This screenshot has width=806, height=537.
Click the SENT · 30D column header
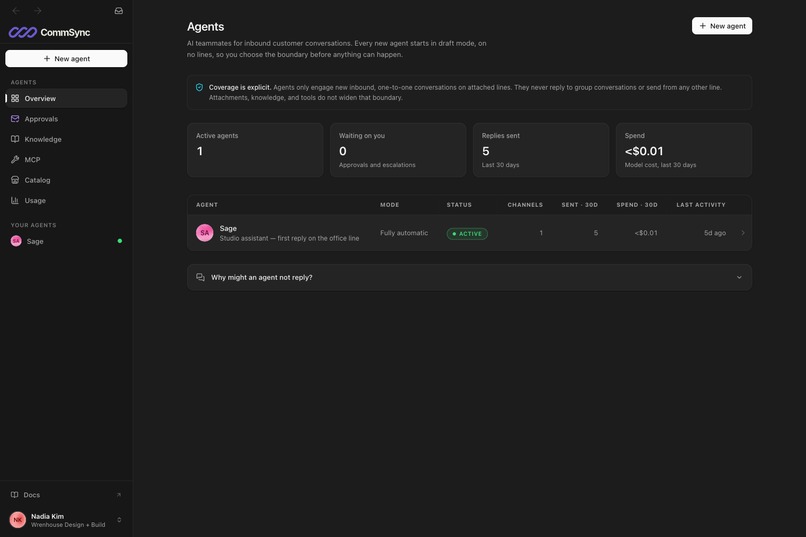pyautogui.click(x=579, y=205)
